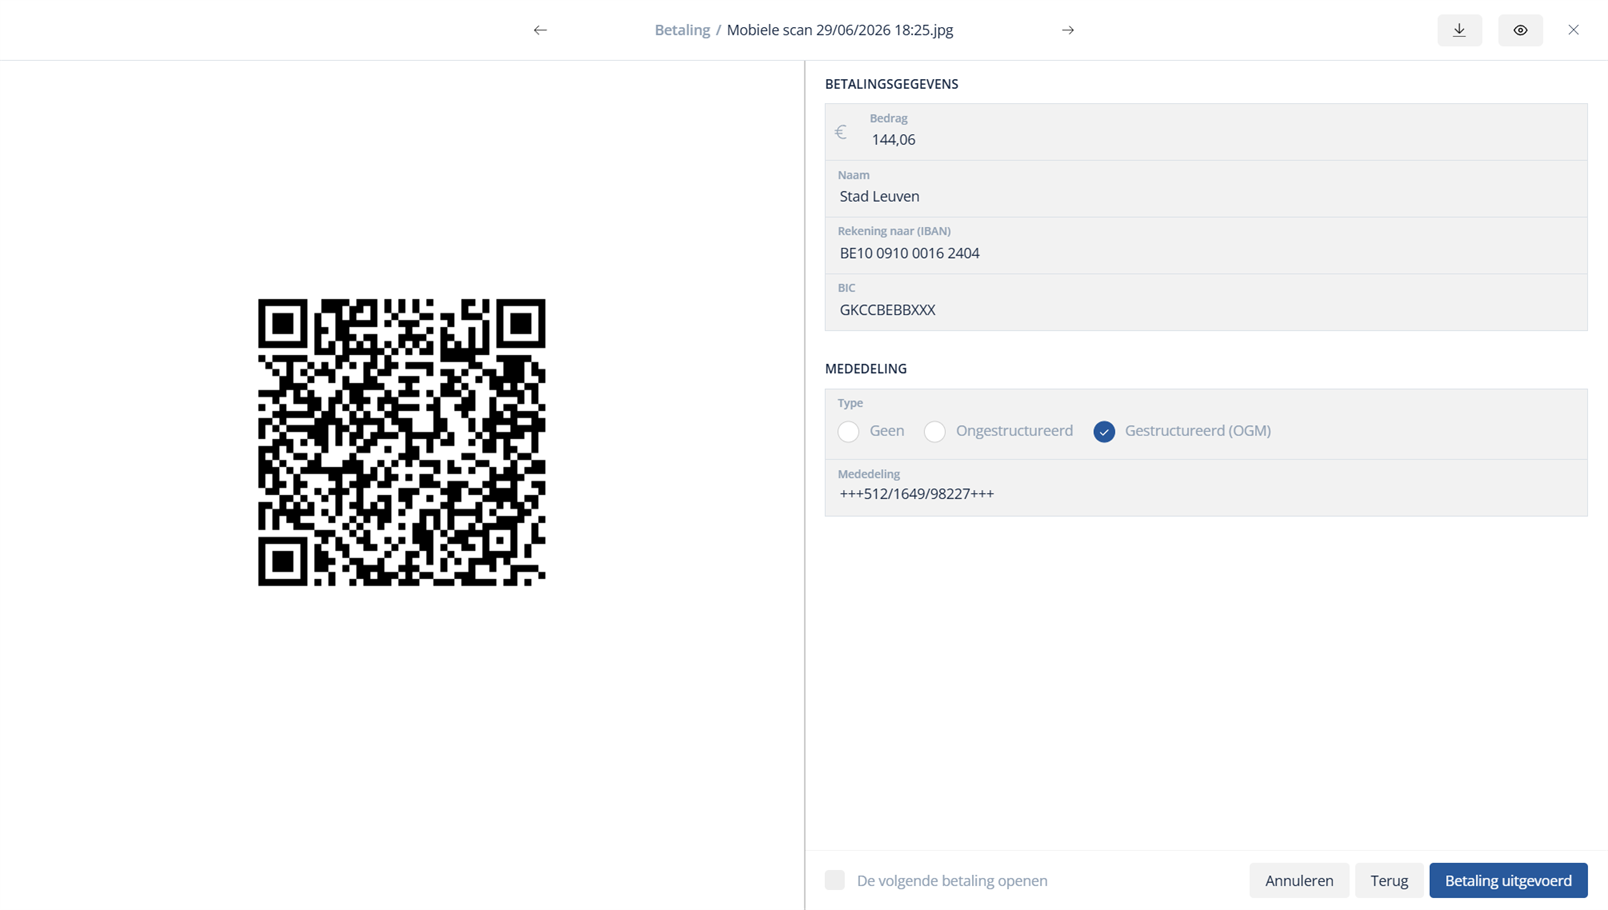Toggle preview with the eye icon
This screenshot has width=1608, height=910.
point(1520,30)
